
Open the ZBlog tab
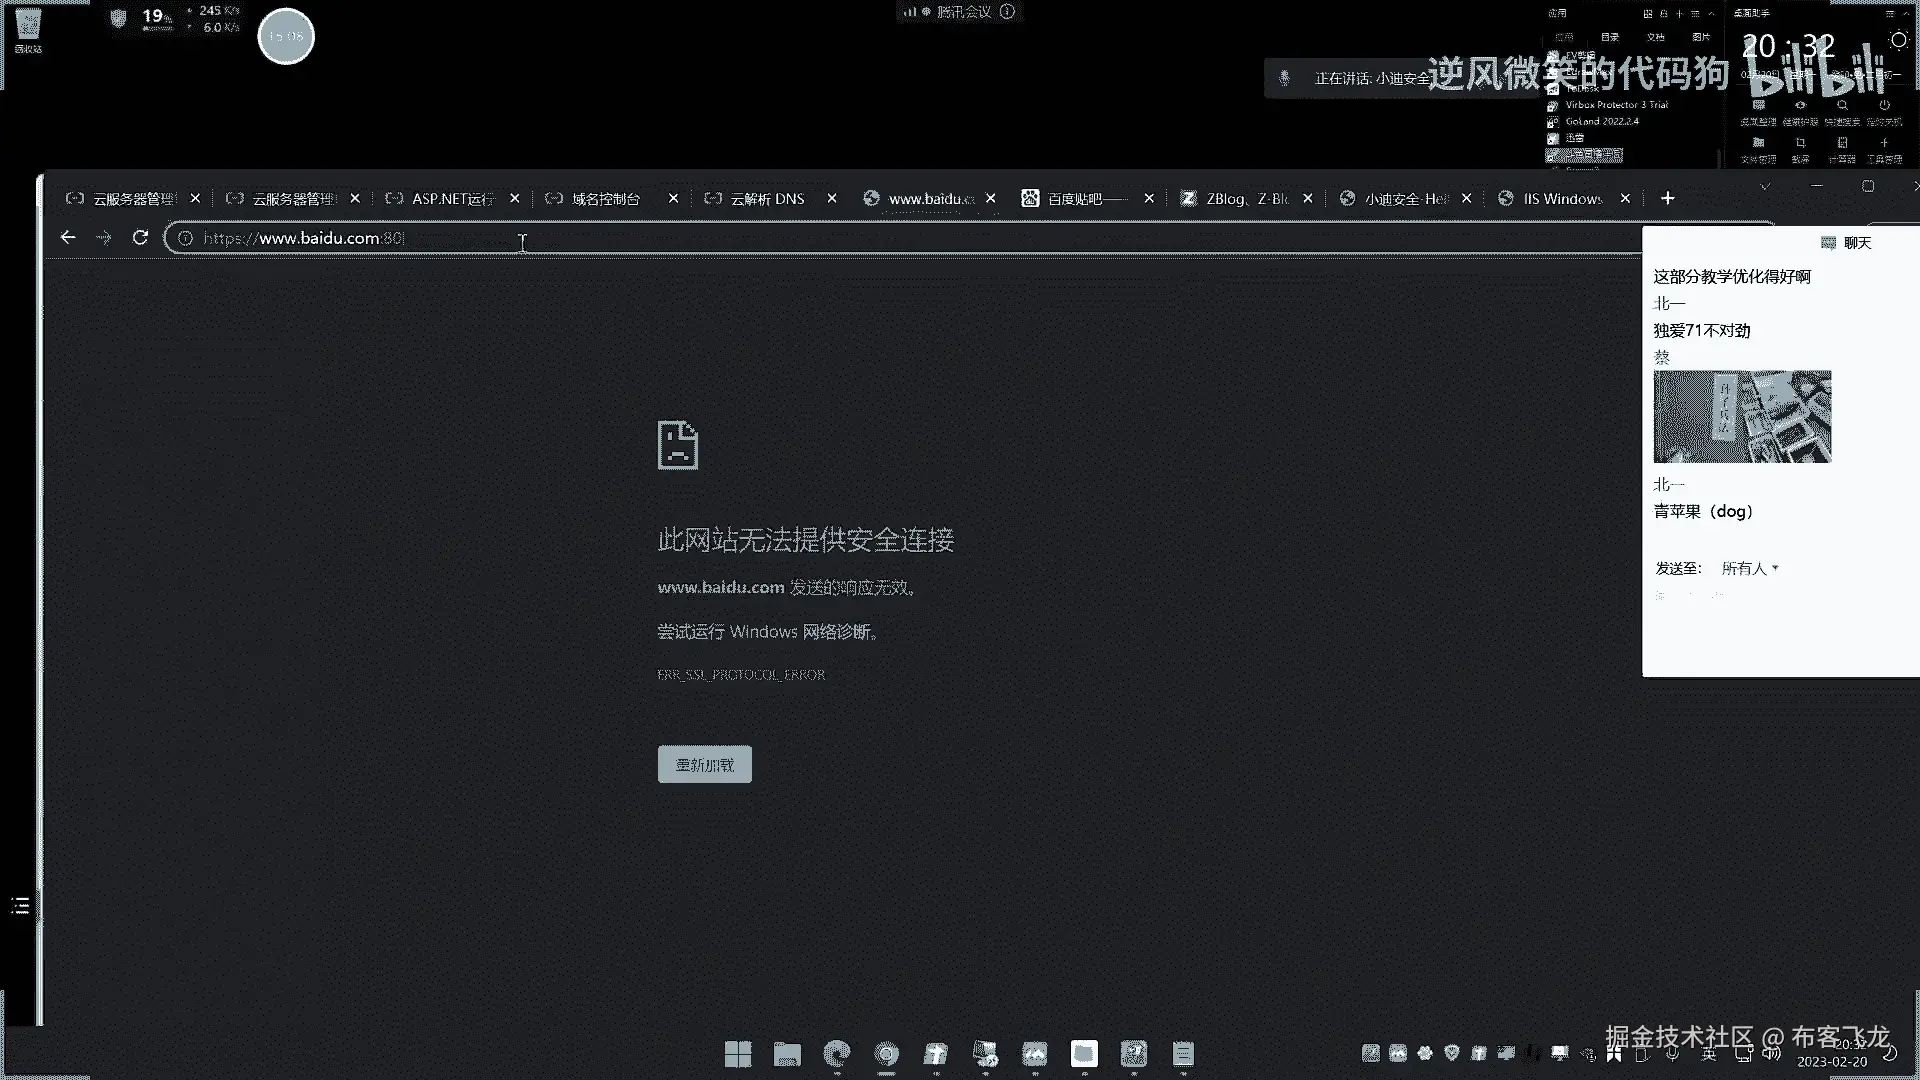coord(1246,199)
